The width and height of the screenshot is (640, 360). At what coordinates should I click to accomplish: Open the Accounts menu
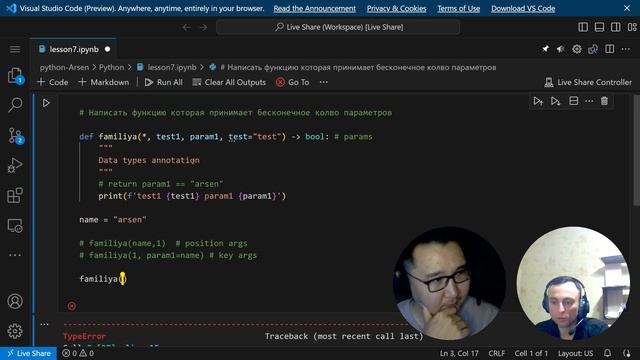(15, 301)
